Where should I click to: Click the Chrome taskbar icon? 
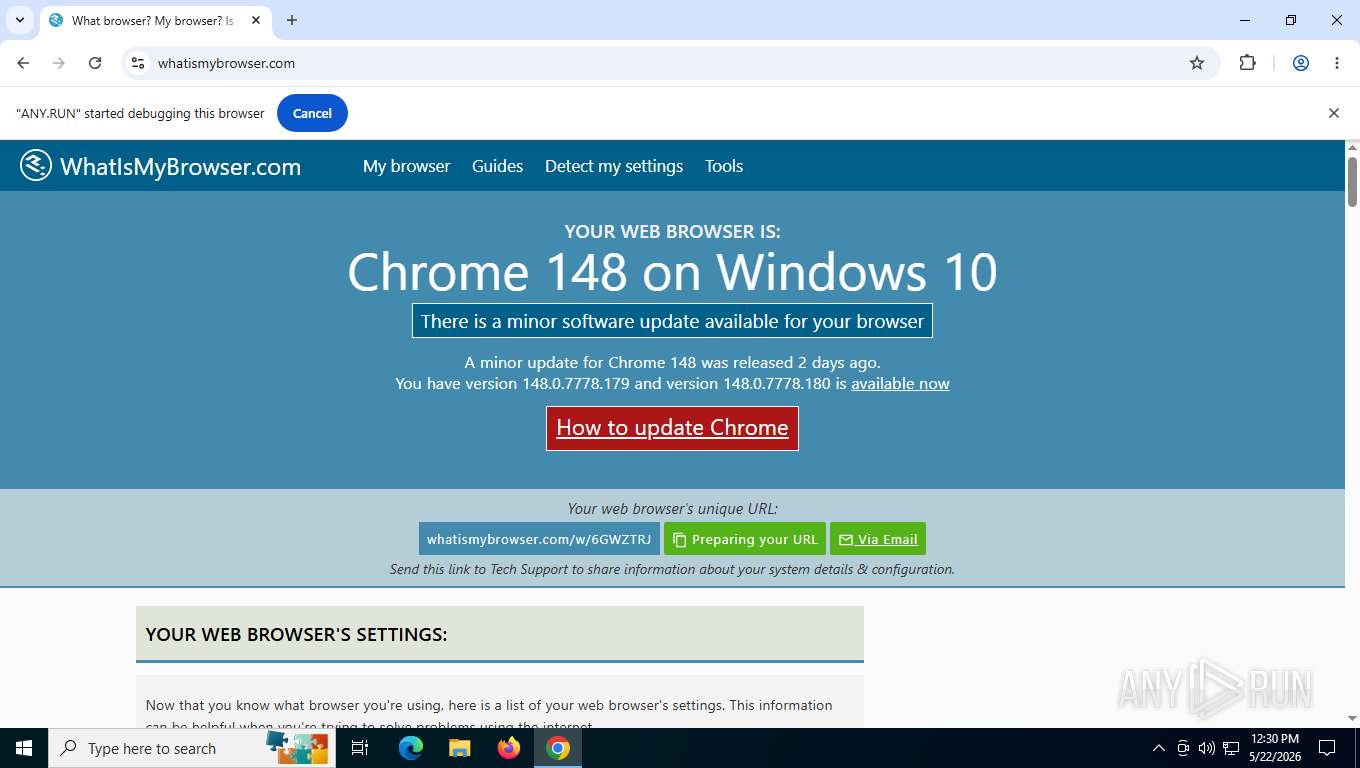[x=558, y=748]
